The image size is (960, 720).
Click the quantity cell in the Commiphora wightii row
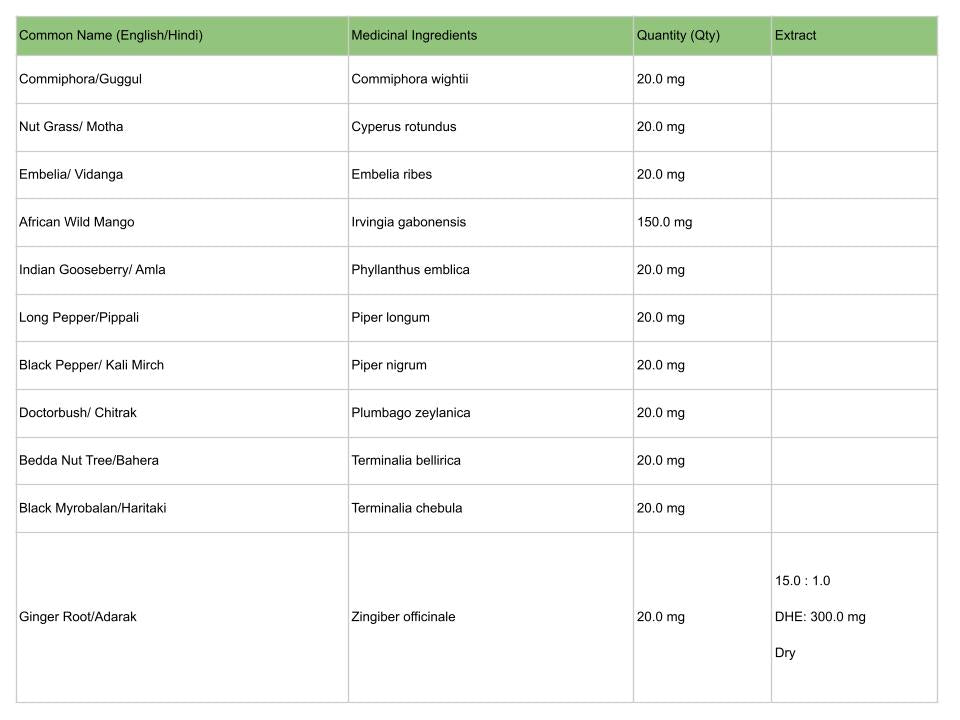click(661, 79)
